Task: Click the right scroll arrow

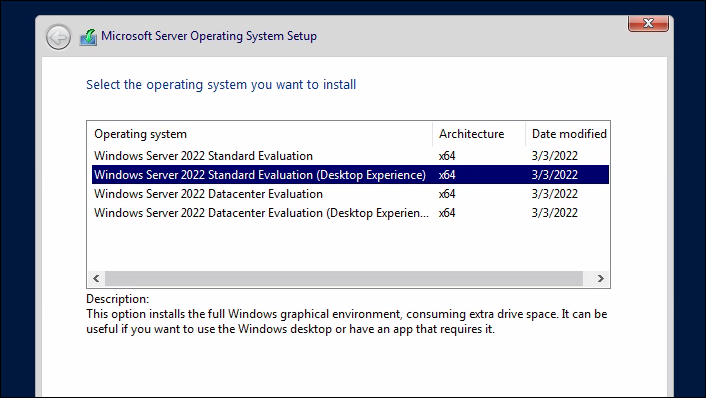Action: [600, 278]
